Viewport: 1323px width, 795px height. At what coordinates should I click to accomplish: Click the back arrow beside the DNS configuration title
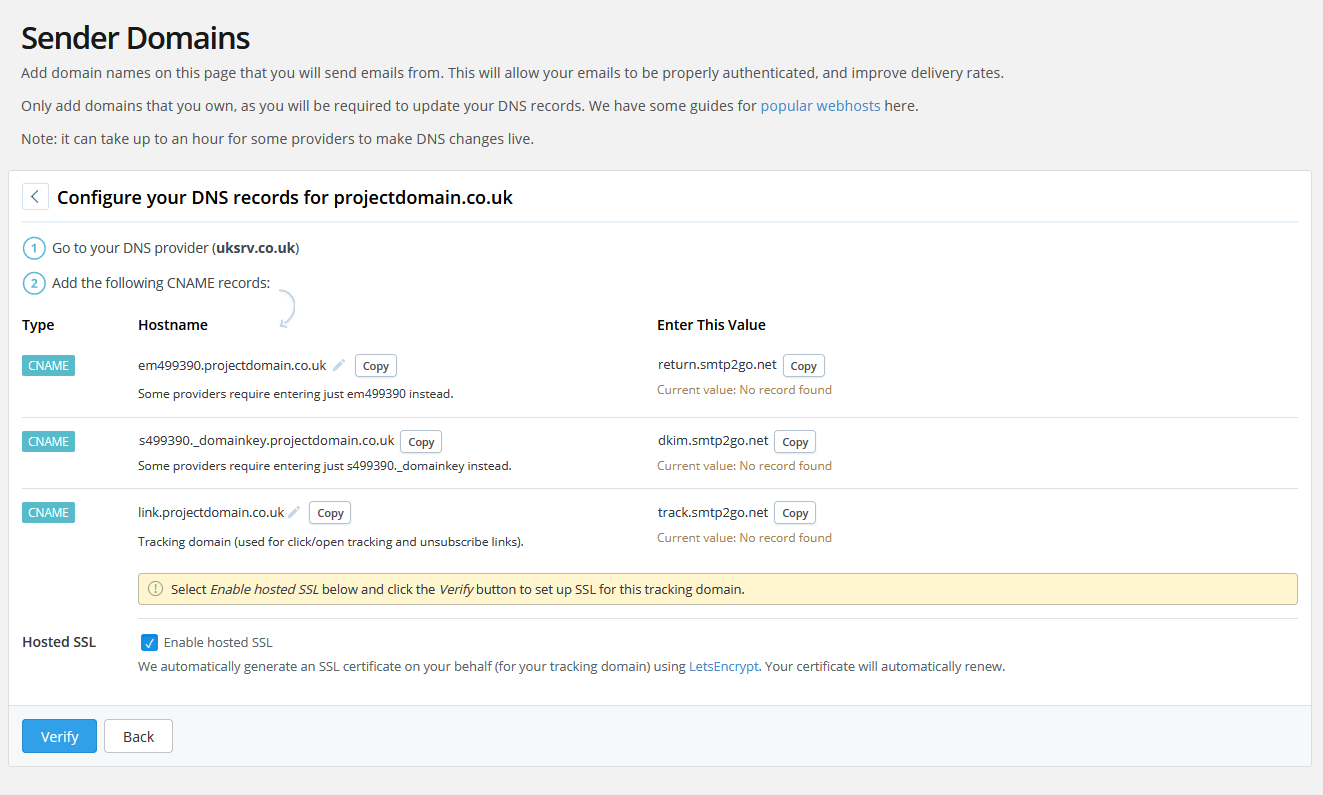tap(35, 196)
